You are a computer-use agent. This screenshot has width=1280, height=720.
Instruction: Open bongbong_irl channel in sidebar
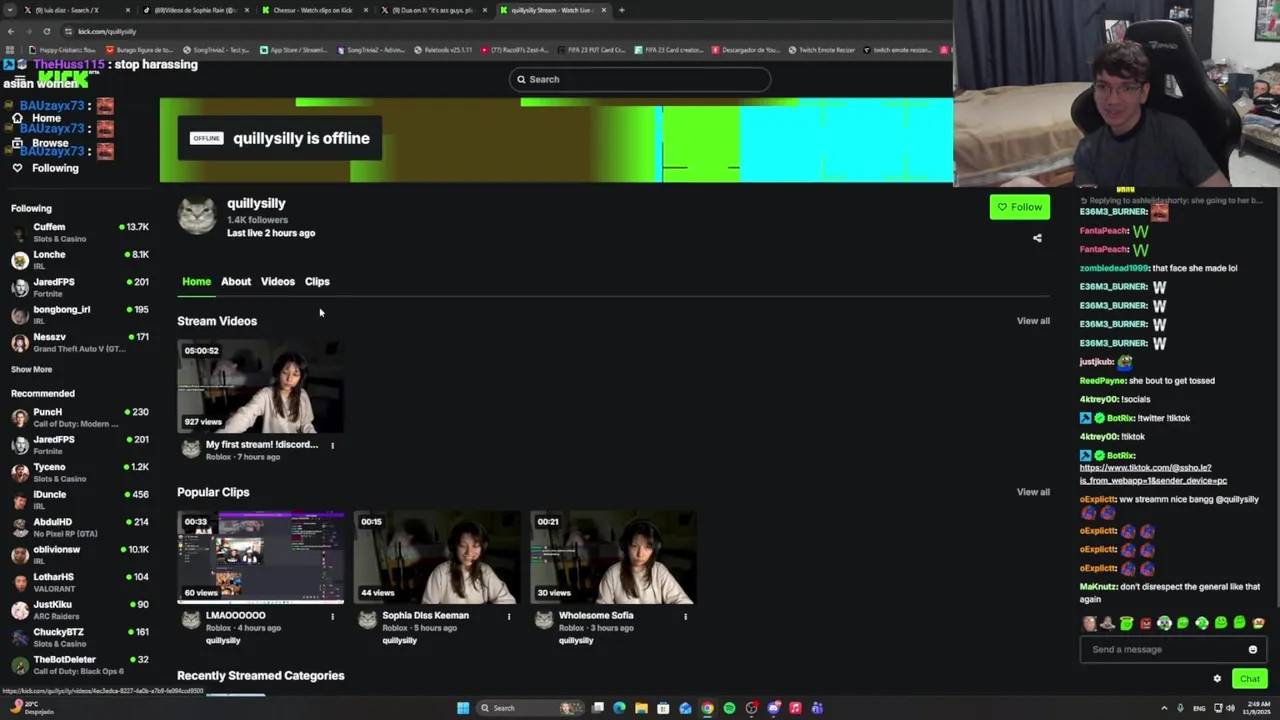80,315
